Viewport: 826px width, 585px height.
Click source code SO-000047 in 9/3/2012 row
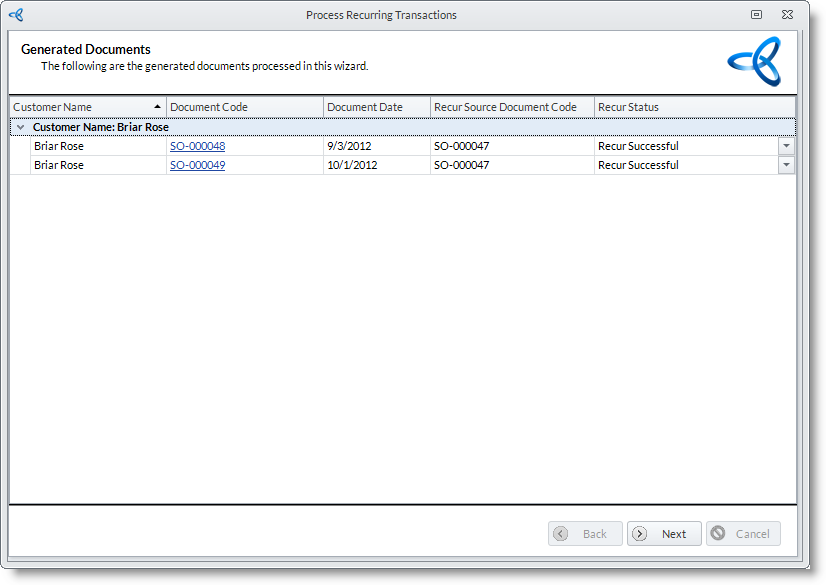461,146
